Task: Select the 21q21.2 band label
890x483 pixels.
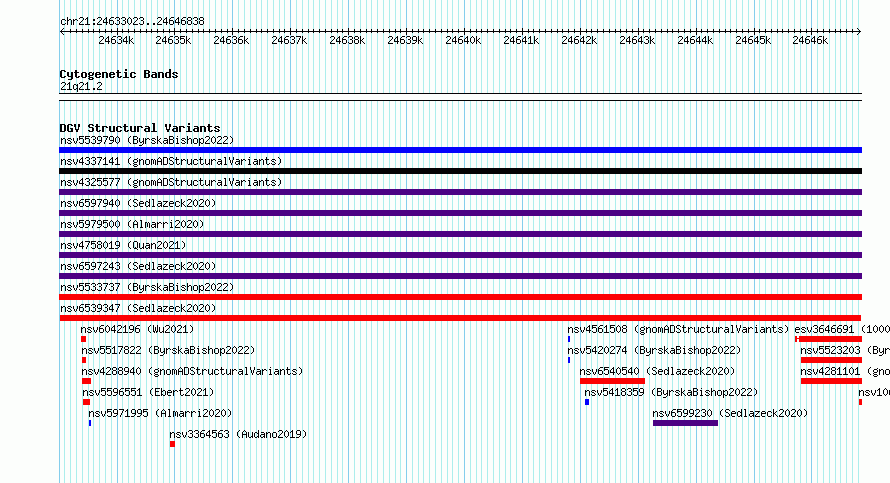Action: (x=81, y=86)
